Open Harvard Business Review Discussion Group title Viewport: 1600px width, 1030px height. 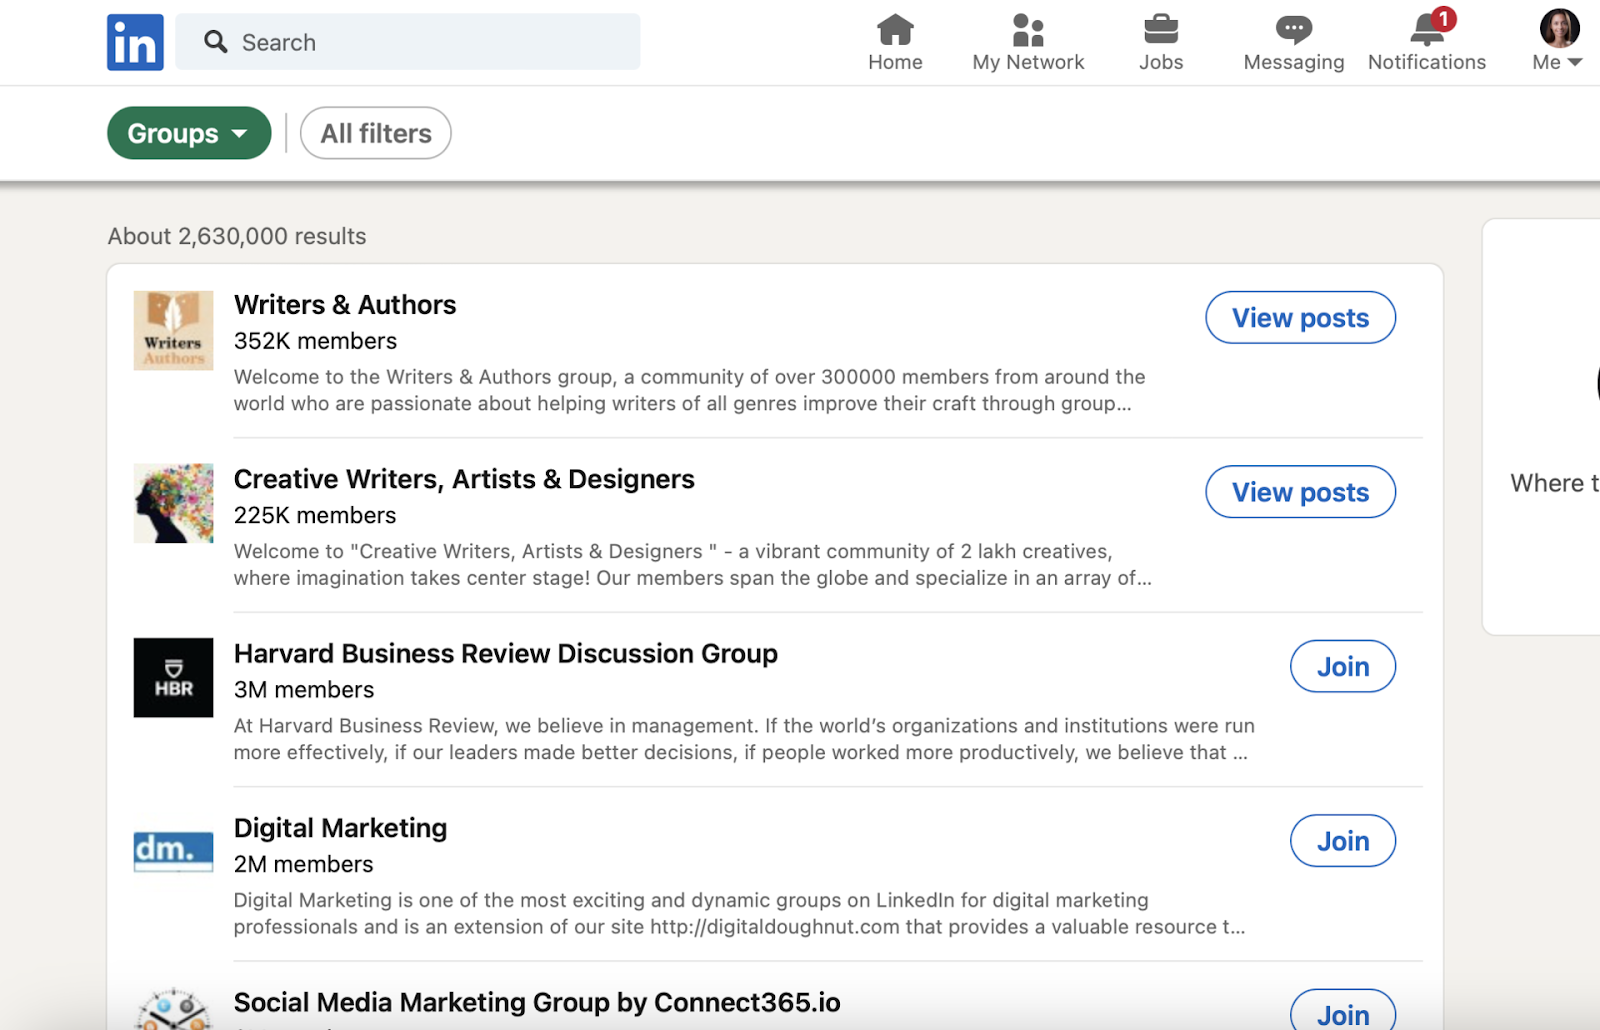[506, 653]
